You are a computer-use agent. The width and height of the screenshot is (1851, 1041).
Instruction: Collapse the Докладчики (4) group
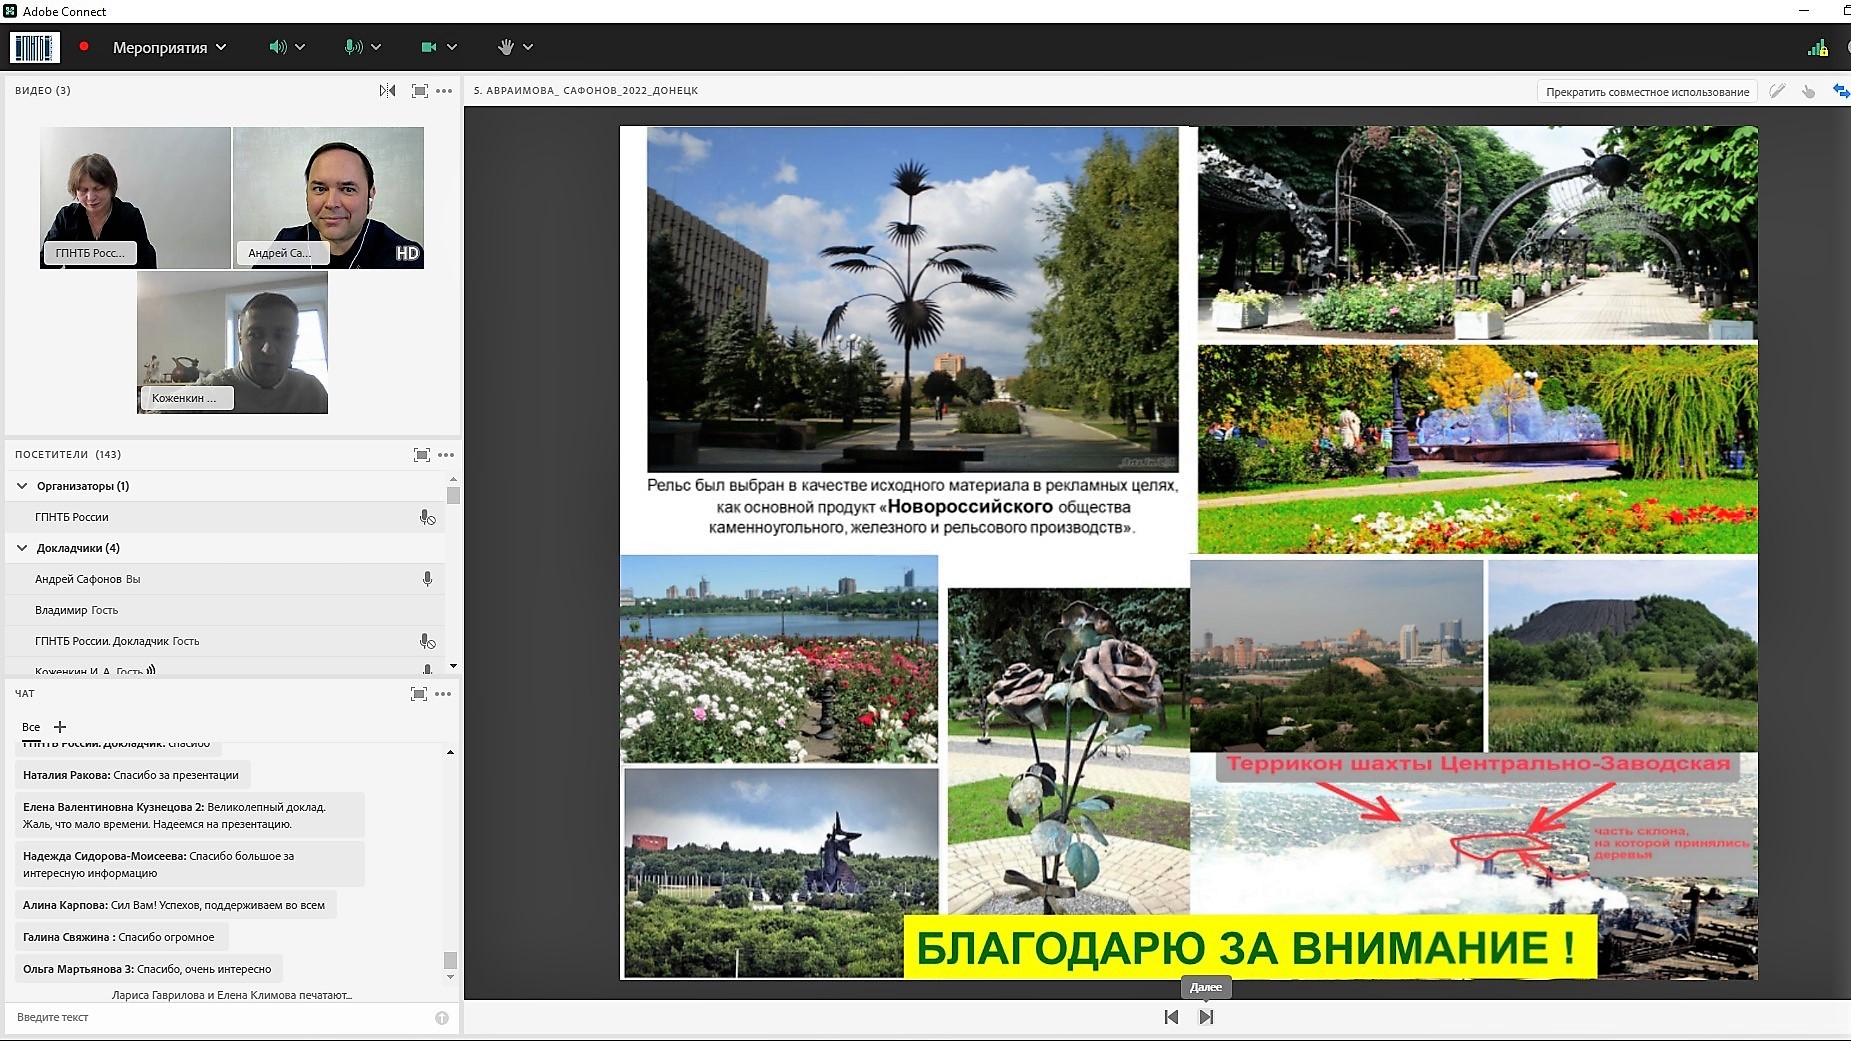(22, 548)
